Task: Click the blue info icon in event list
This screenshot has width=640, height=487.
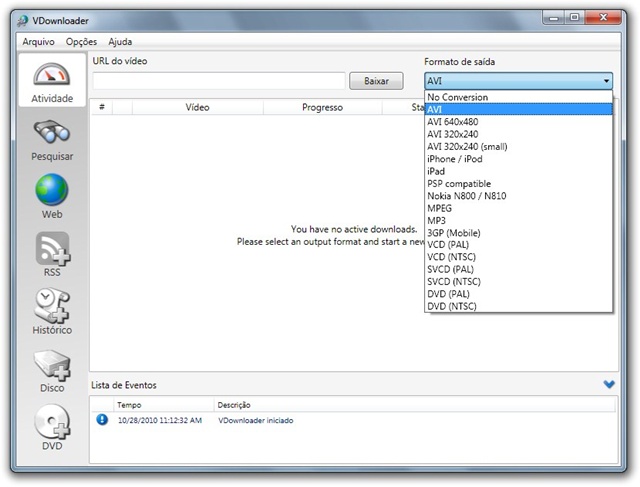Action: coord(102,420)
